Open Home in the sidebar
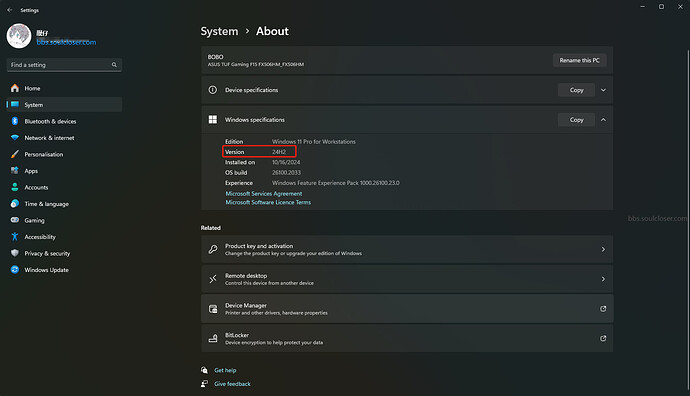 pos(64,88)
